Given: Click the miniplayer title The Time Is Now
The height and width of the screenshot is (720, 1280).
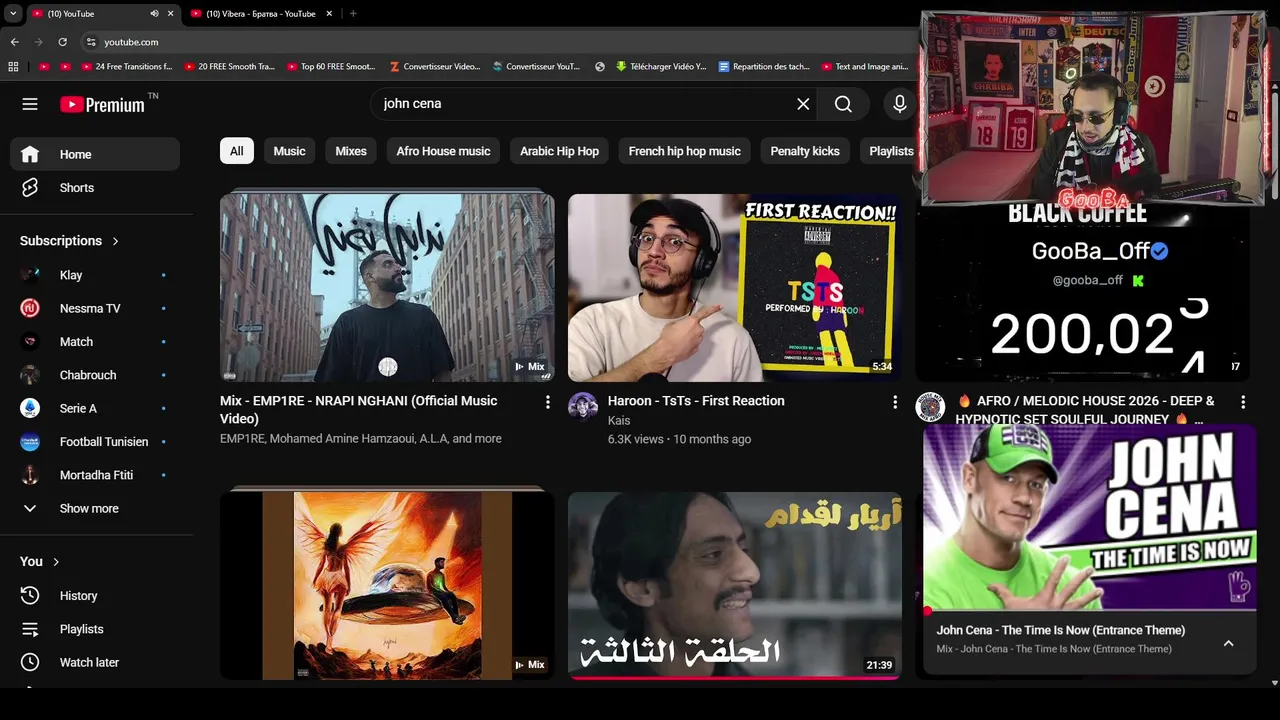Looking at the screenshot, I should [1061, 630].
